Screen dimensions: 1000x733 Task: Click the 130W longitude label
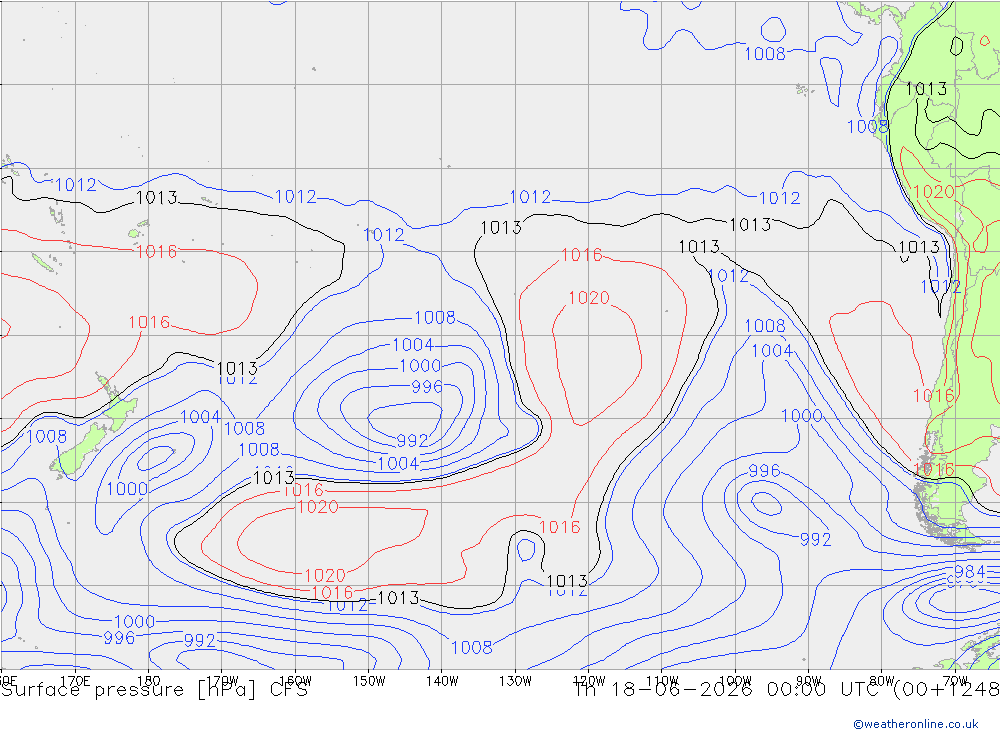pyautogui.click(x=515, y=681)
